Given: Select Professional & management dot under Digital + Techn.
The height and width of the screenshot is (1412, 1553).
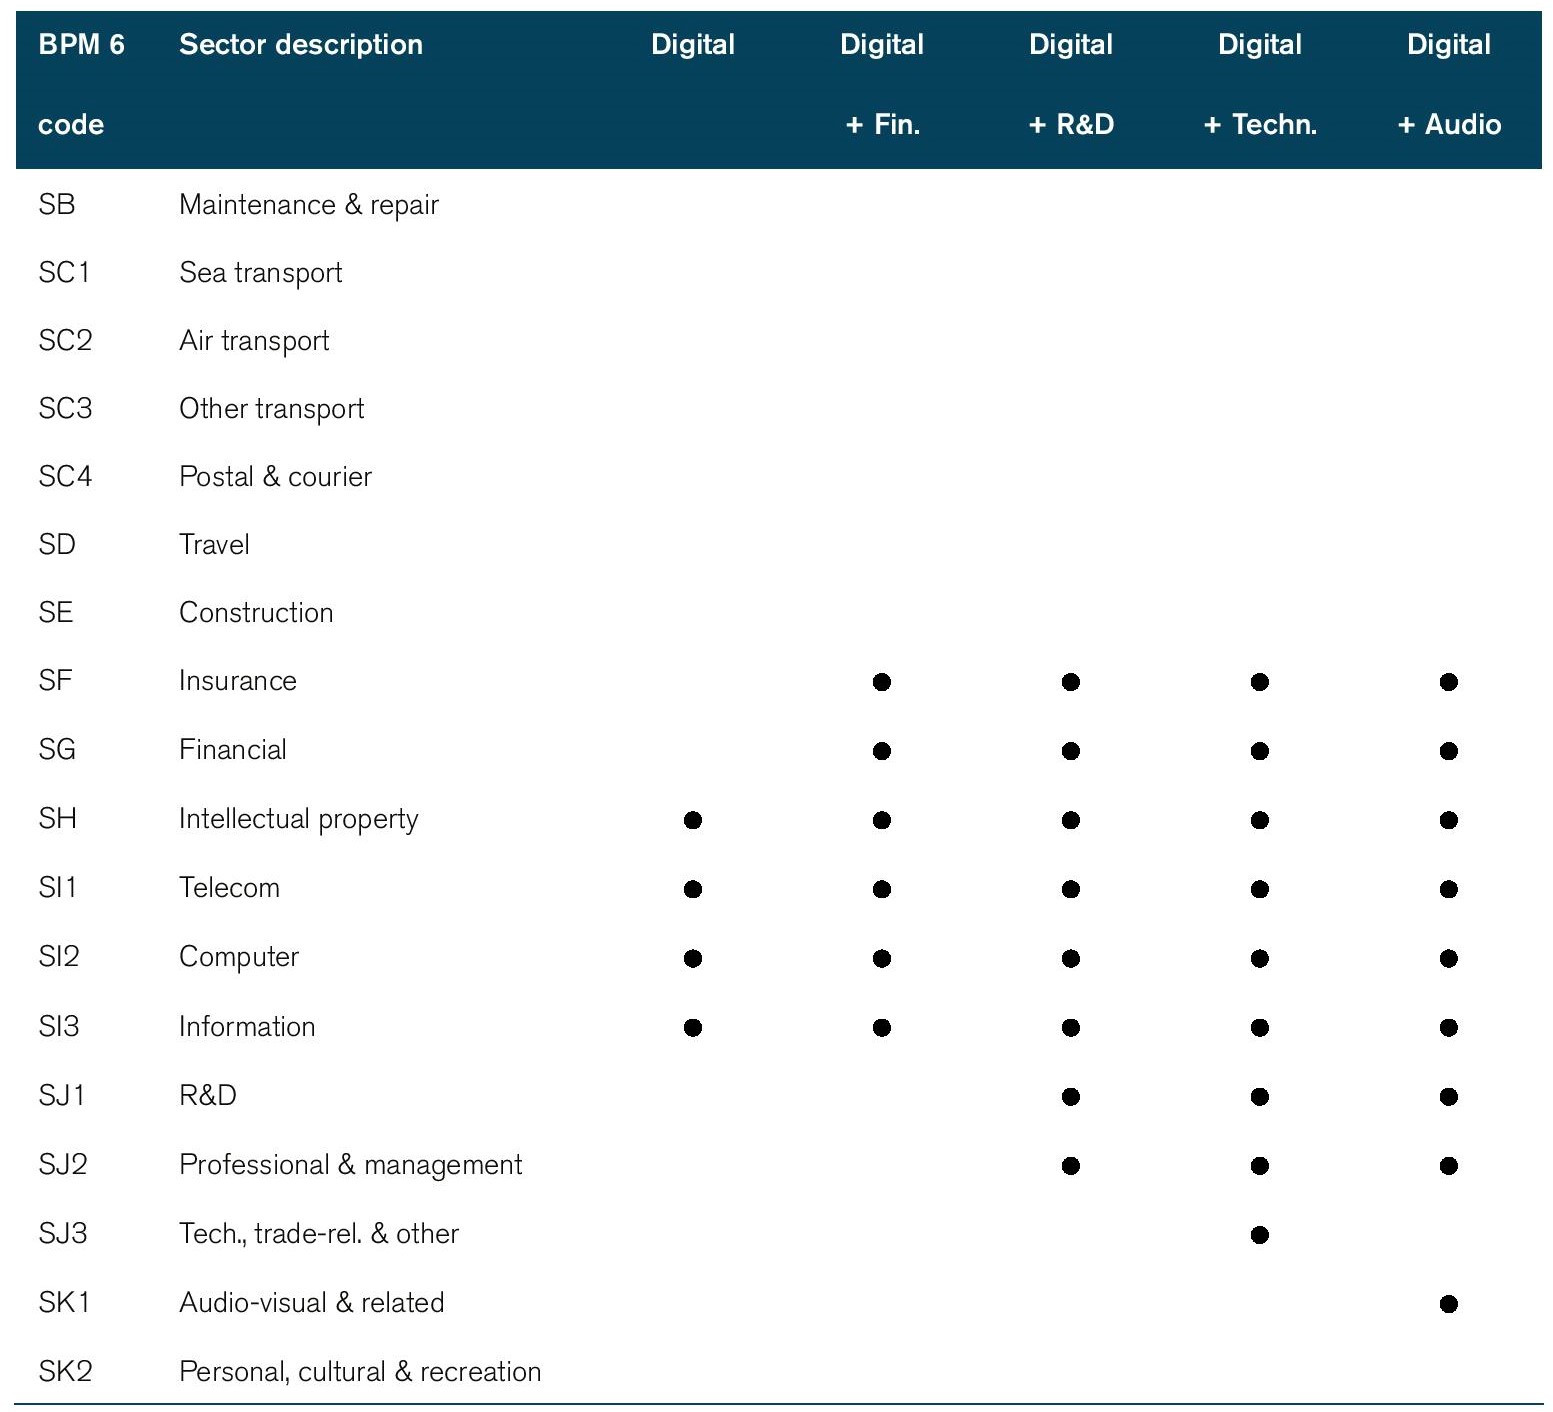Looking at the screenshot, I should click(1259, 1165).
